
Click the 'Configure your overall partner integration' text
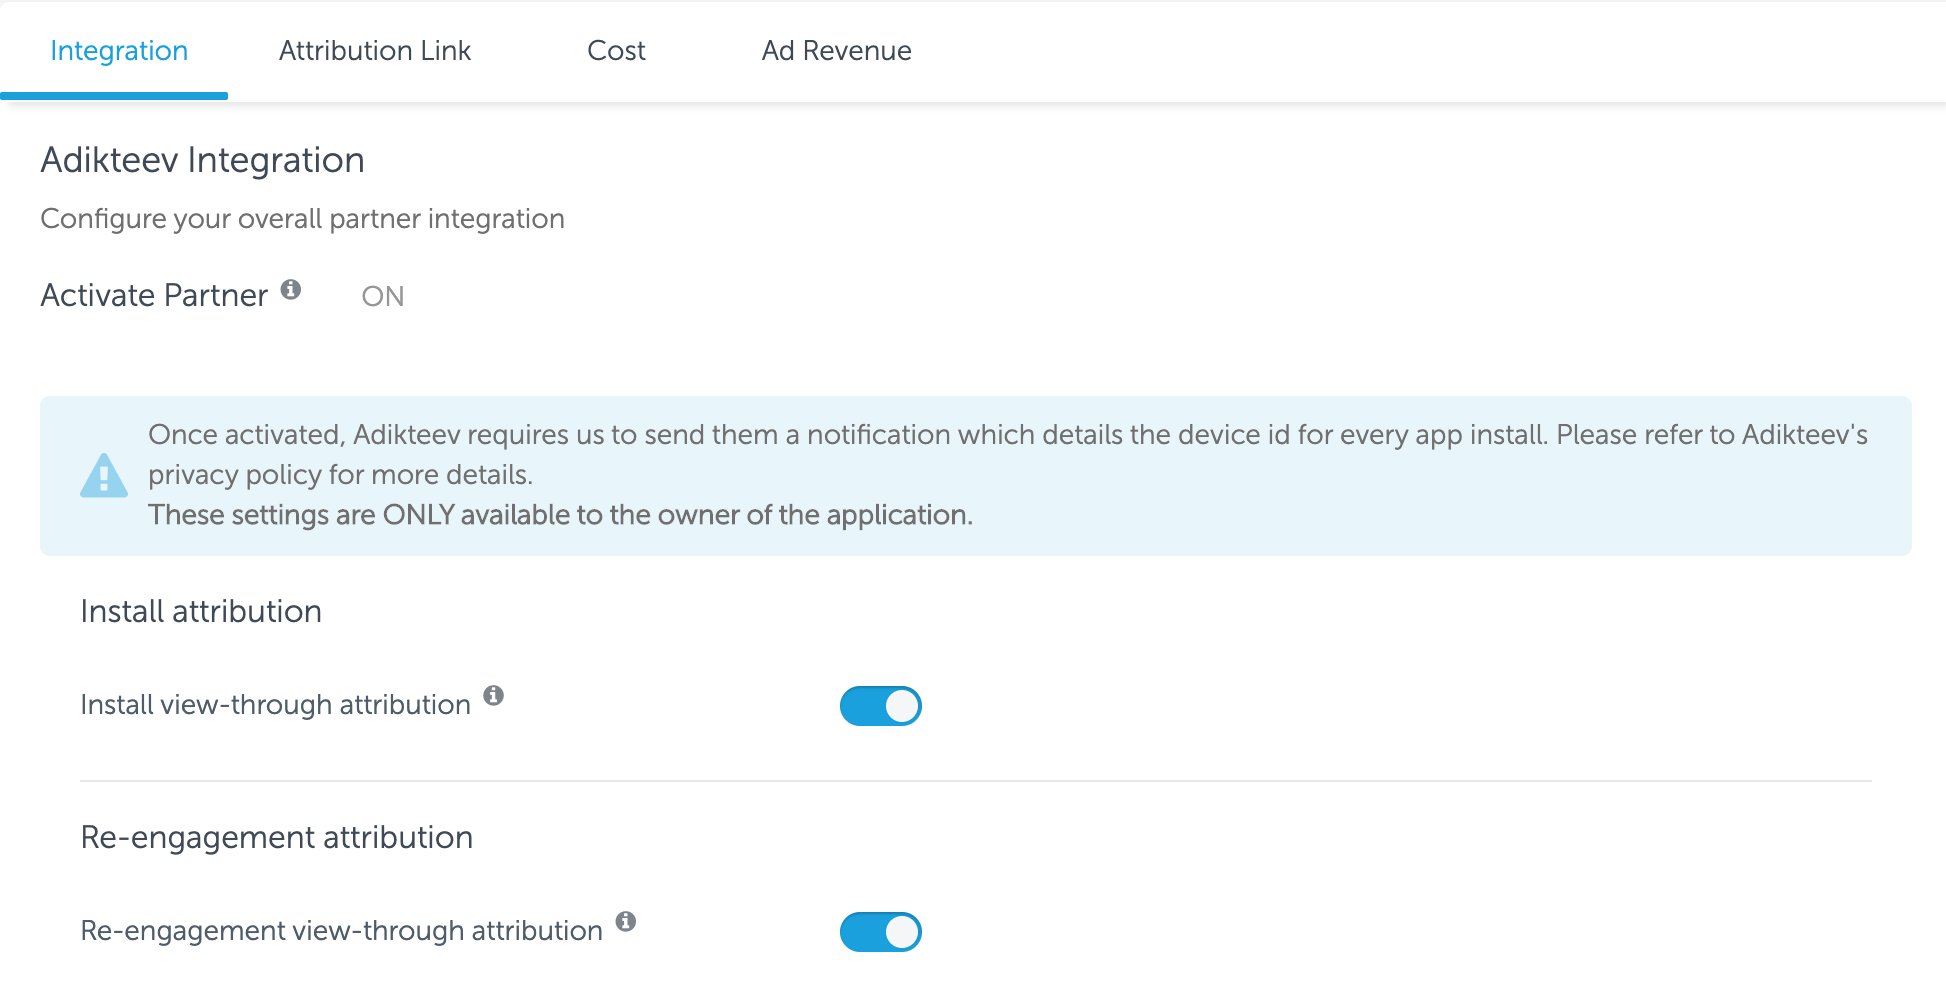coord(303,219)
